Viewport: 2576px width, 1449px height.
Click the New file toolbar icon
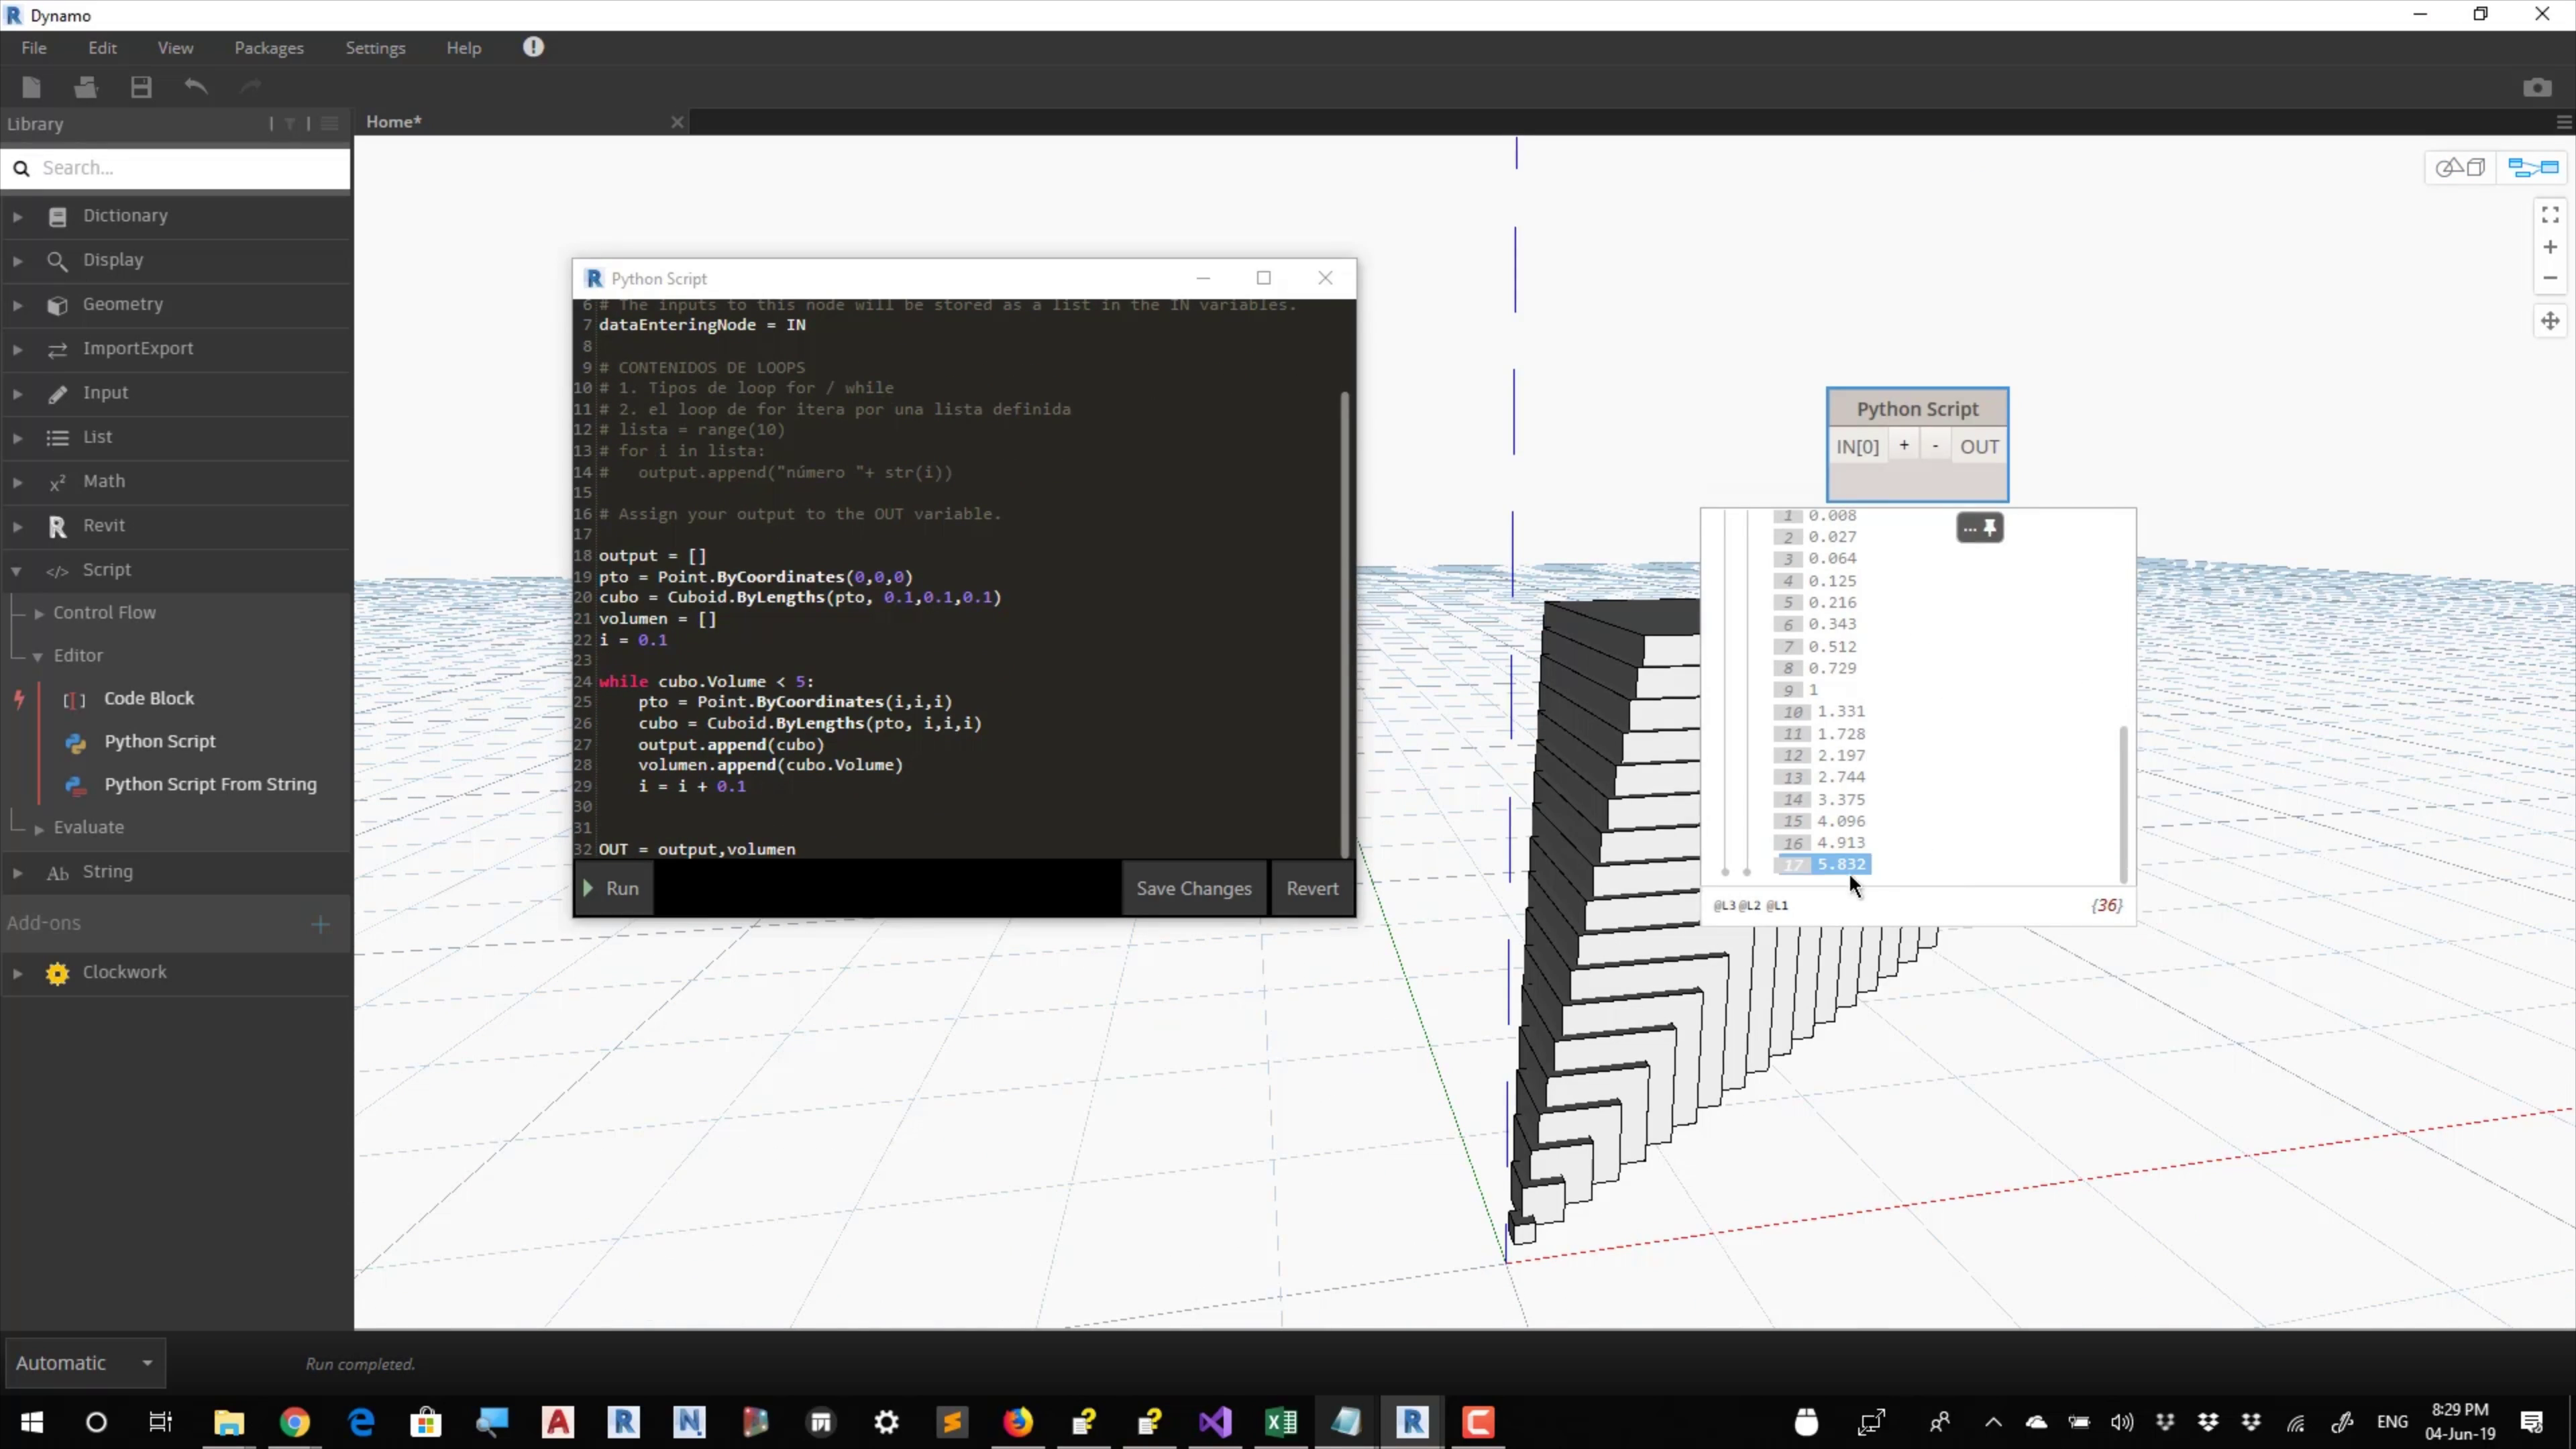31,88
